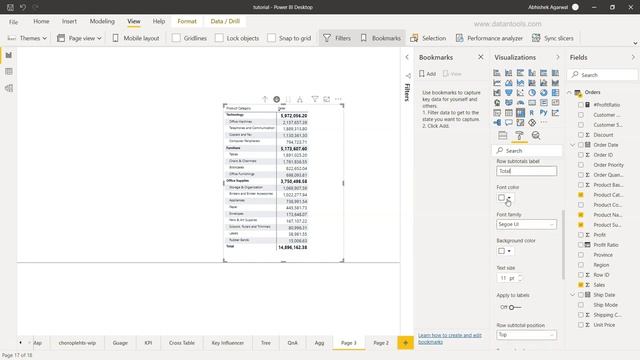Open more options ellipsis above the matrix
640x360 pixels.
point(338,99)
